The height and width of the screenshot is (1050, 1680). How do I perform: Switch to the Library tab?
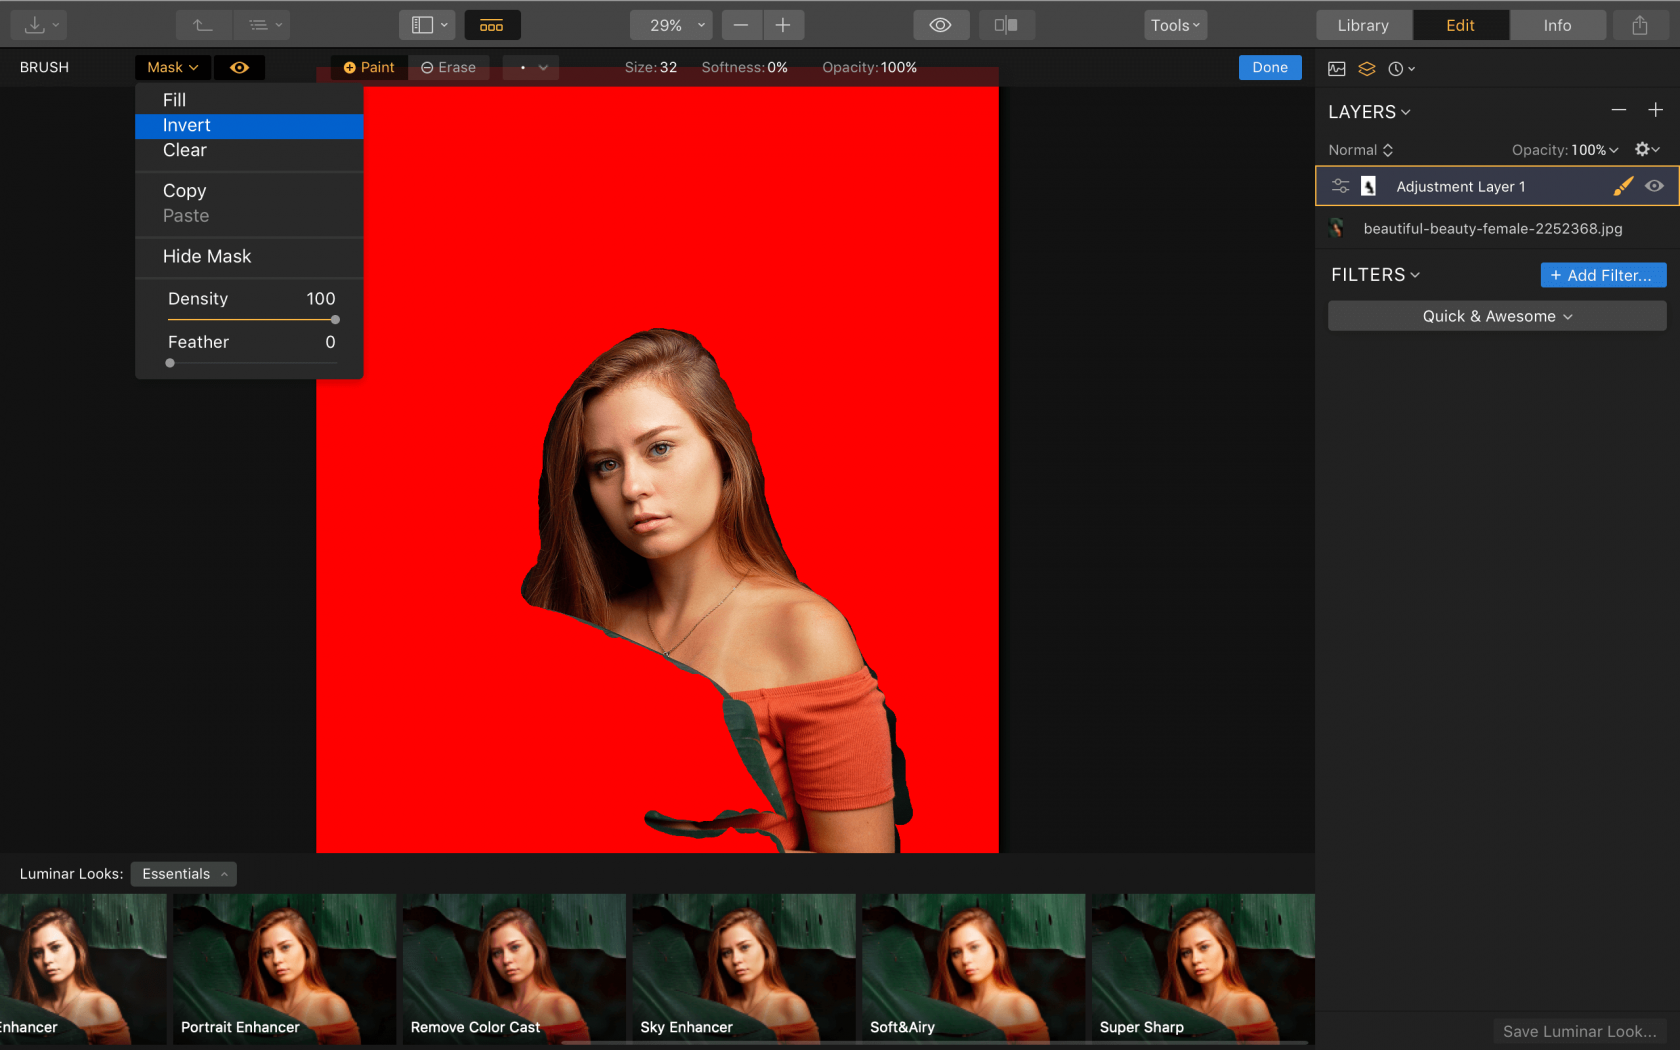[1363, 24]
